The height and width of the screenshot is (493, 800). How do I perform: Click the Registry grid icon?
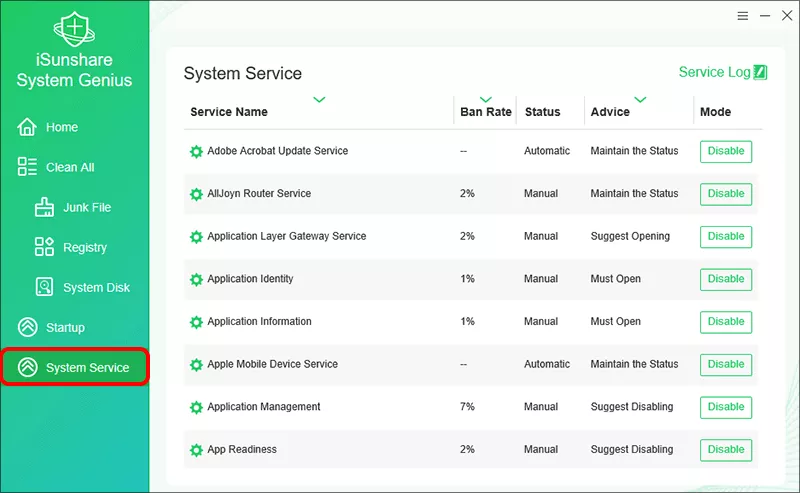[44, 246]
